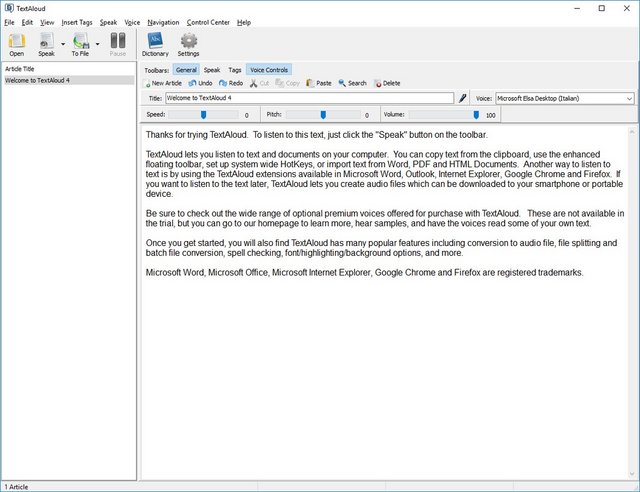This screenshot has width=640, height=492.
Task: Open the Edit menu
Action: tap(27, 22)
